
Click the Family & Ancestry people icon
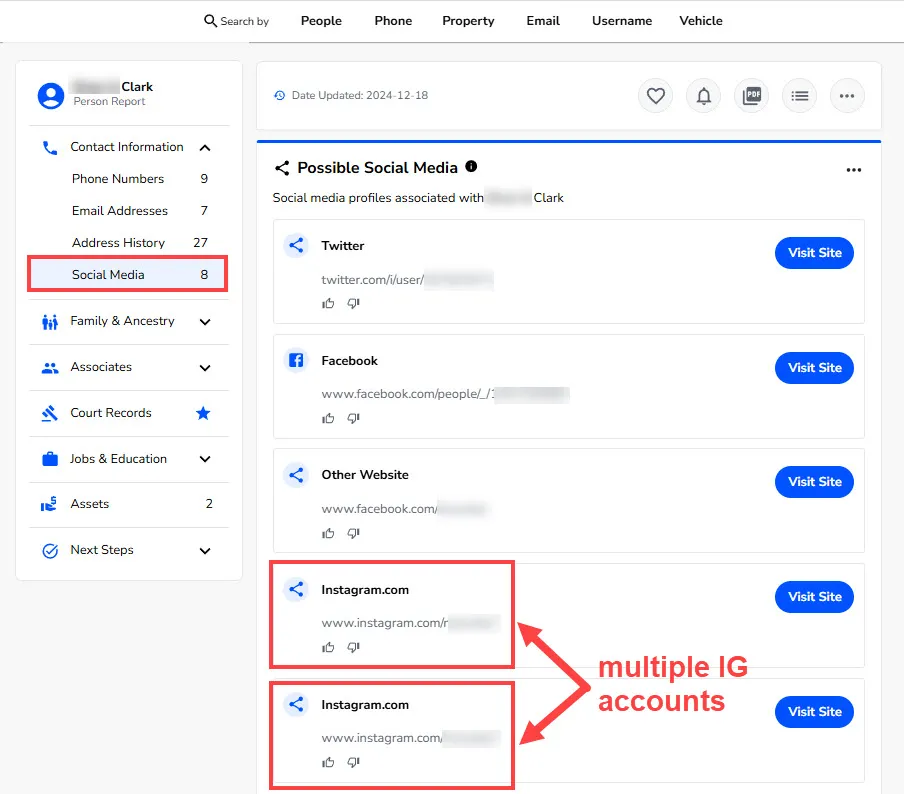[50, 322]
